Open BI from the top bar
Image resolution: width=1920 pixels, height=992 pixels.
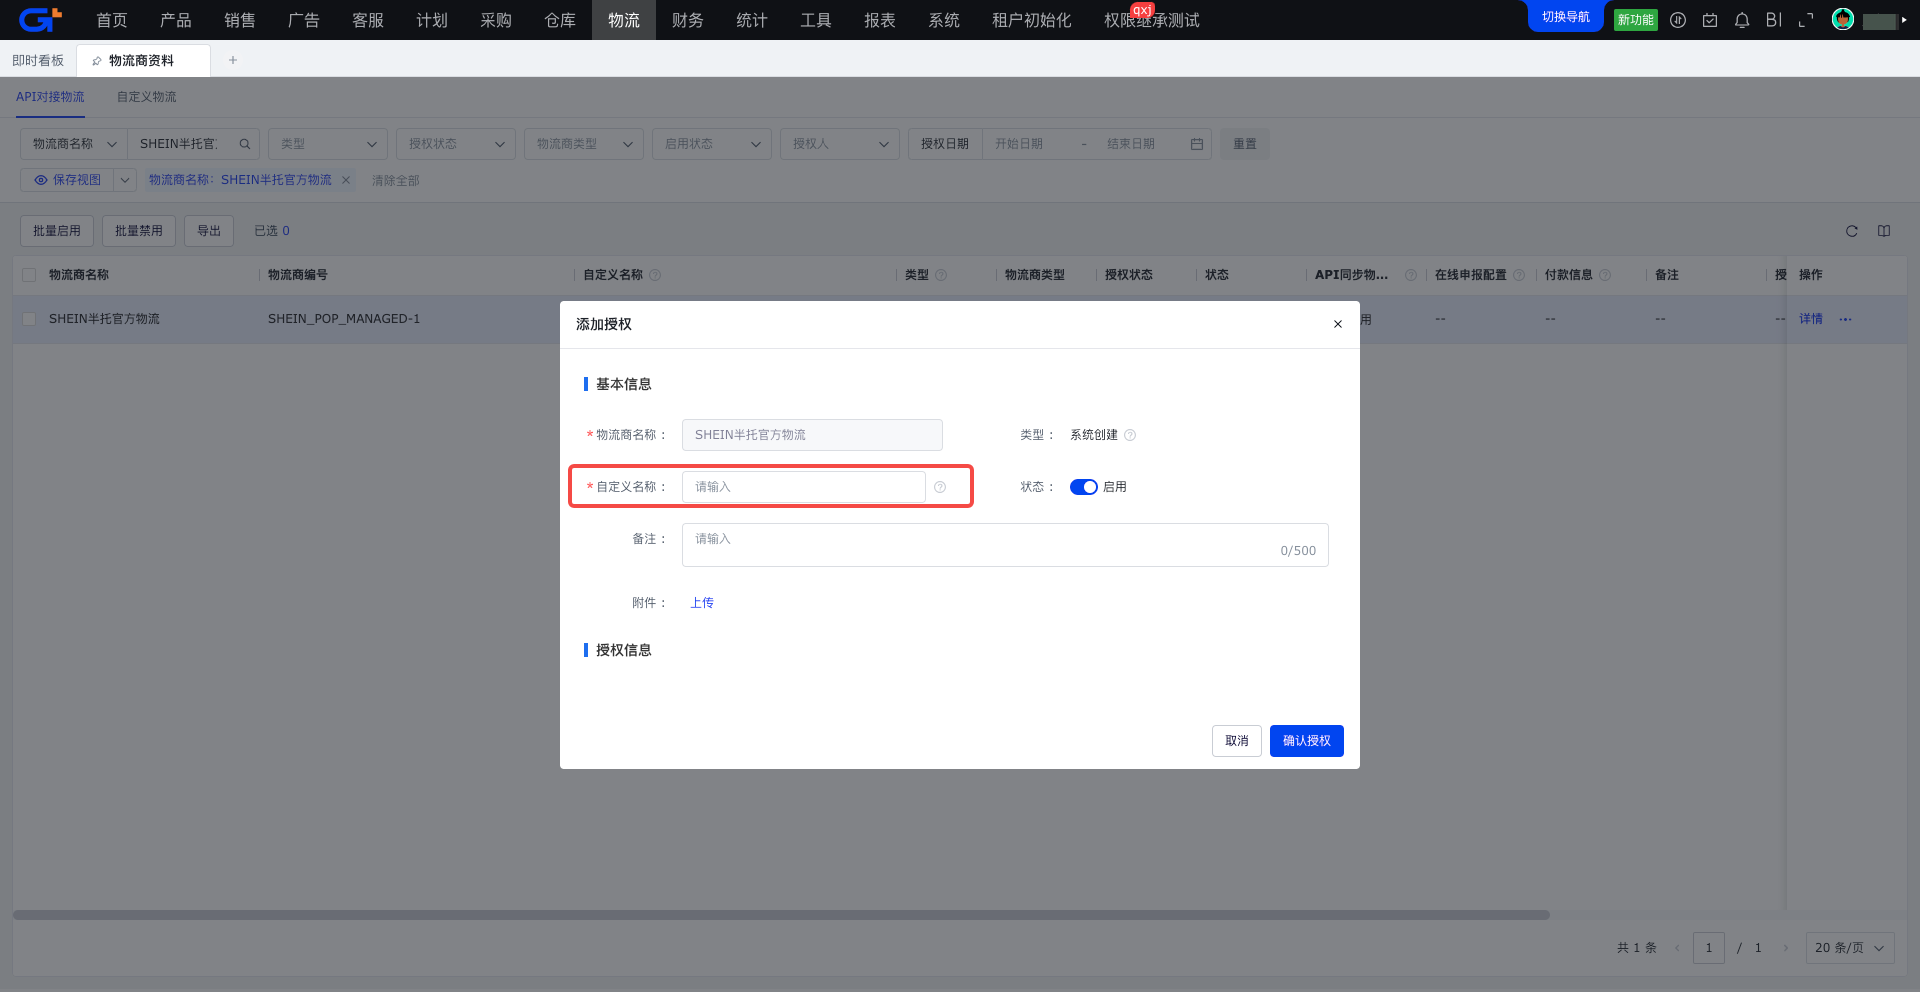(x=1774, y=20)
